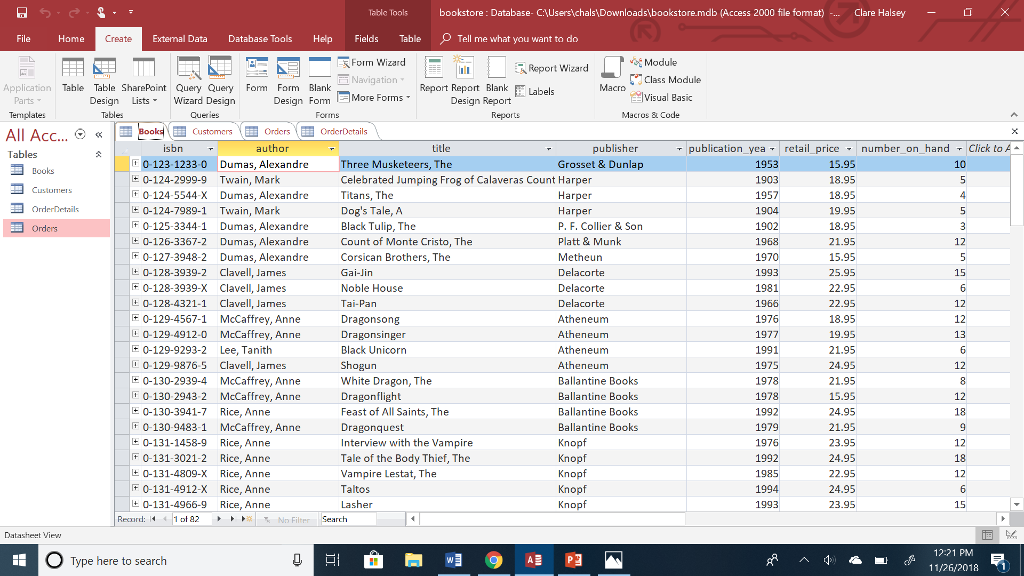Insert a Class Module
This screenshot has width=1024, height=576.
[664, 79]
